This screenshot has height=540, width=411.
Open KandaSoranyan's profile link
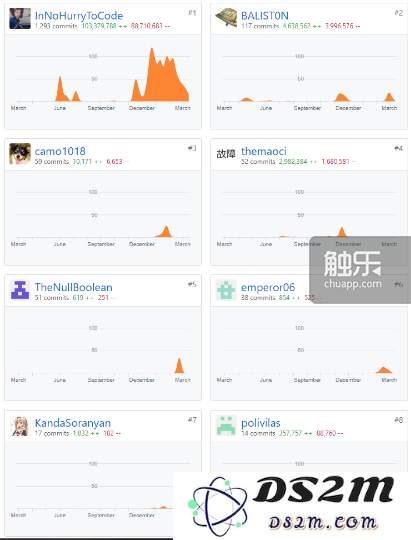click(x=73, y=423)
